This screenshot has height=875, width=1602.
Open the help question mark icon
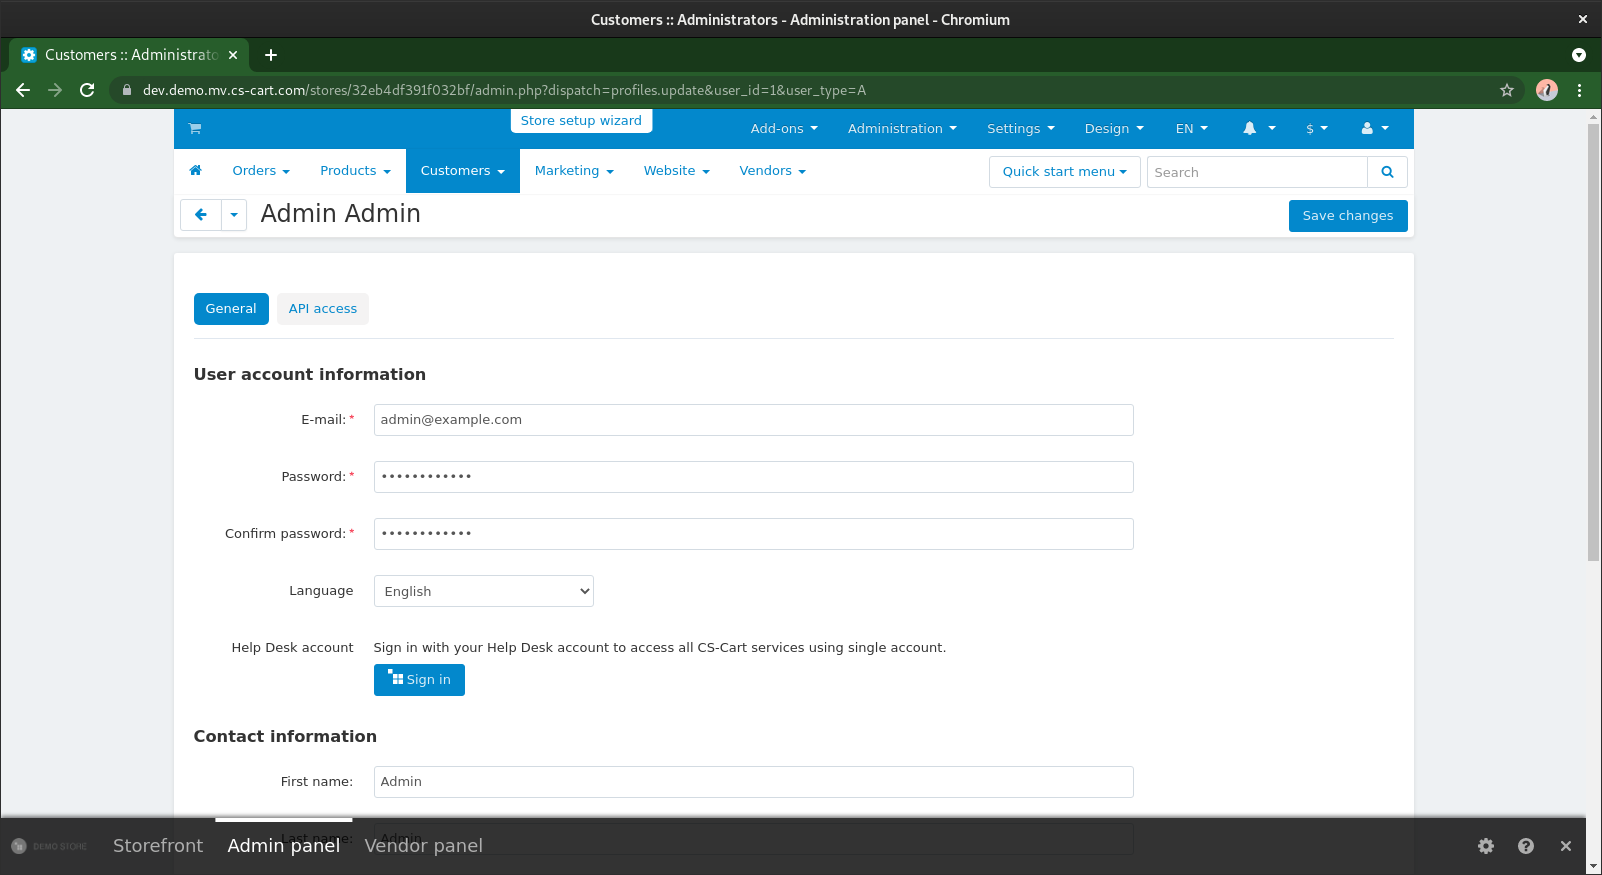pos(1526,846)
